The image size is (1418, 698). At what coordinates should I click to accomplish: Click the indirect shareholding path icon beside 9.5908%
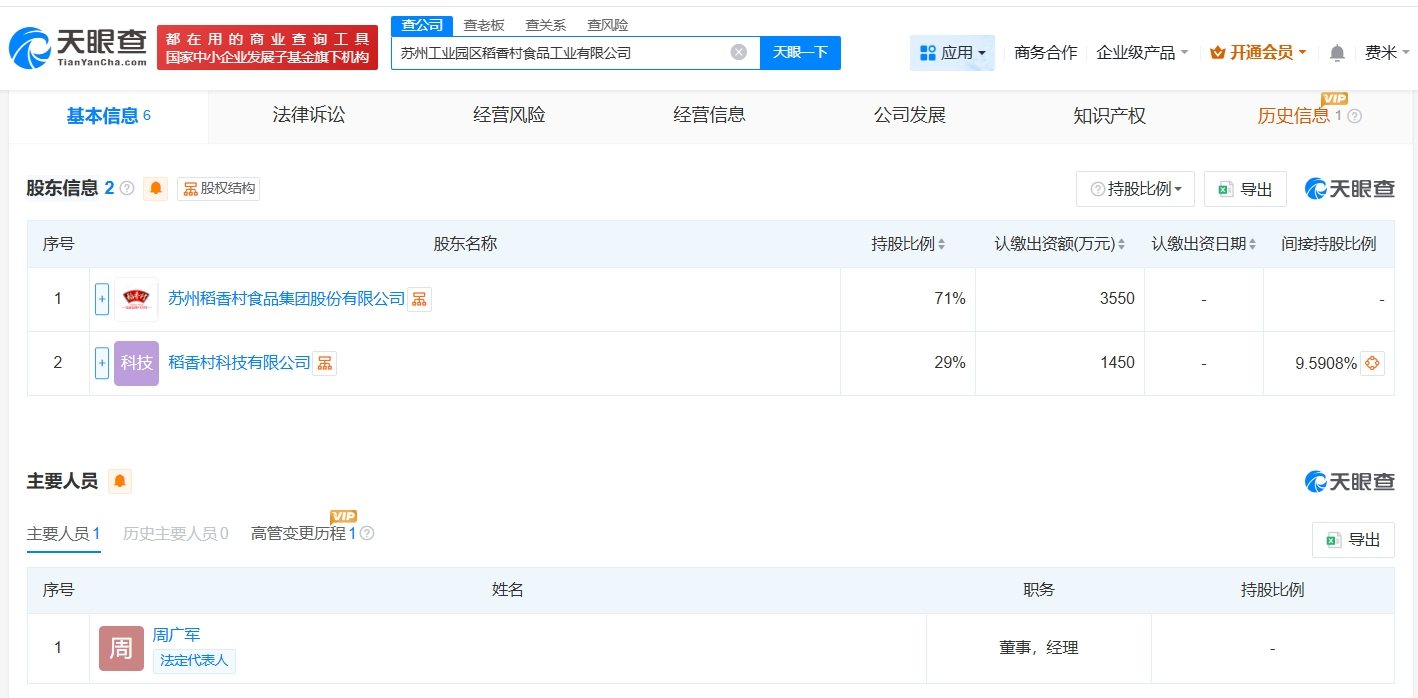[x=1373, y=363]
